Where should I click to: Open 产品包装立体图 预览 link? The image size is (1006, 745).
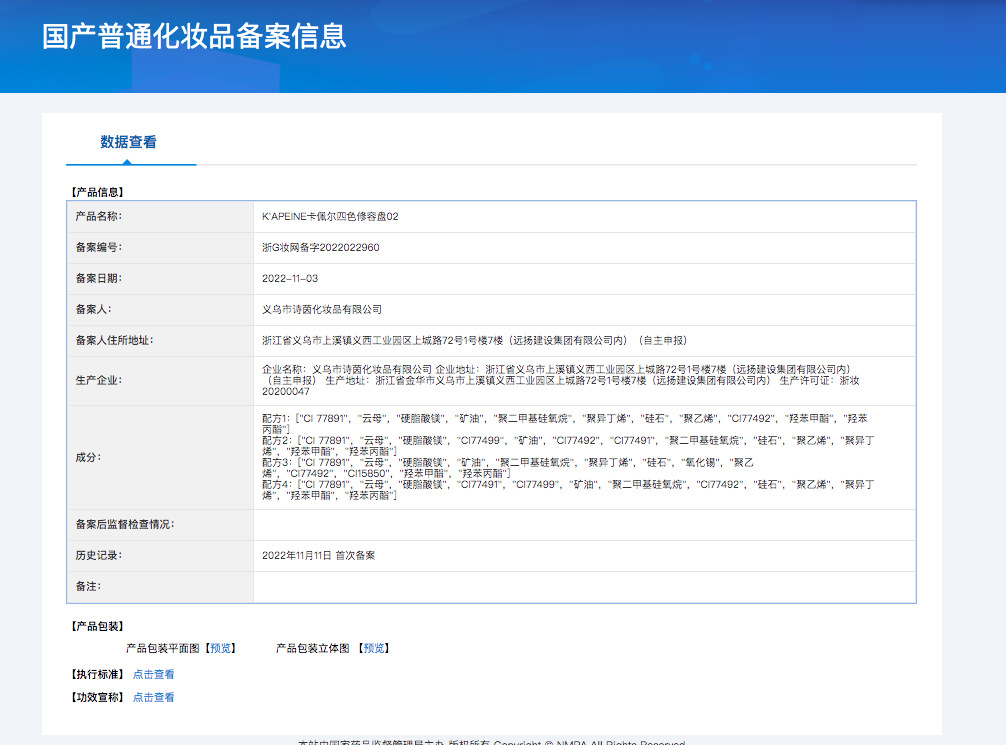click(374, 648)
